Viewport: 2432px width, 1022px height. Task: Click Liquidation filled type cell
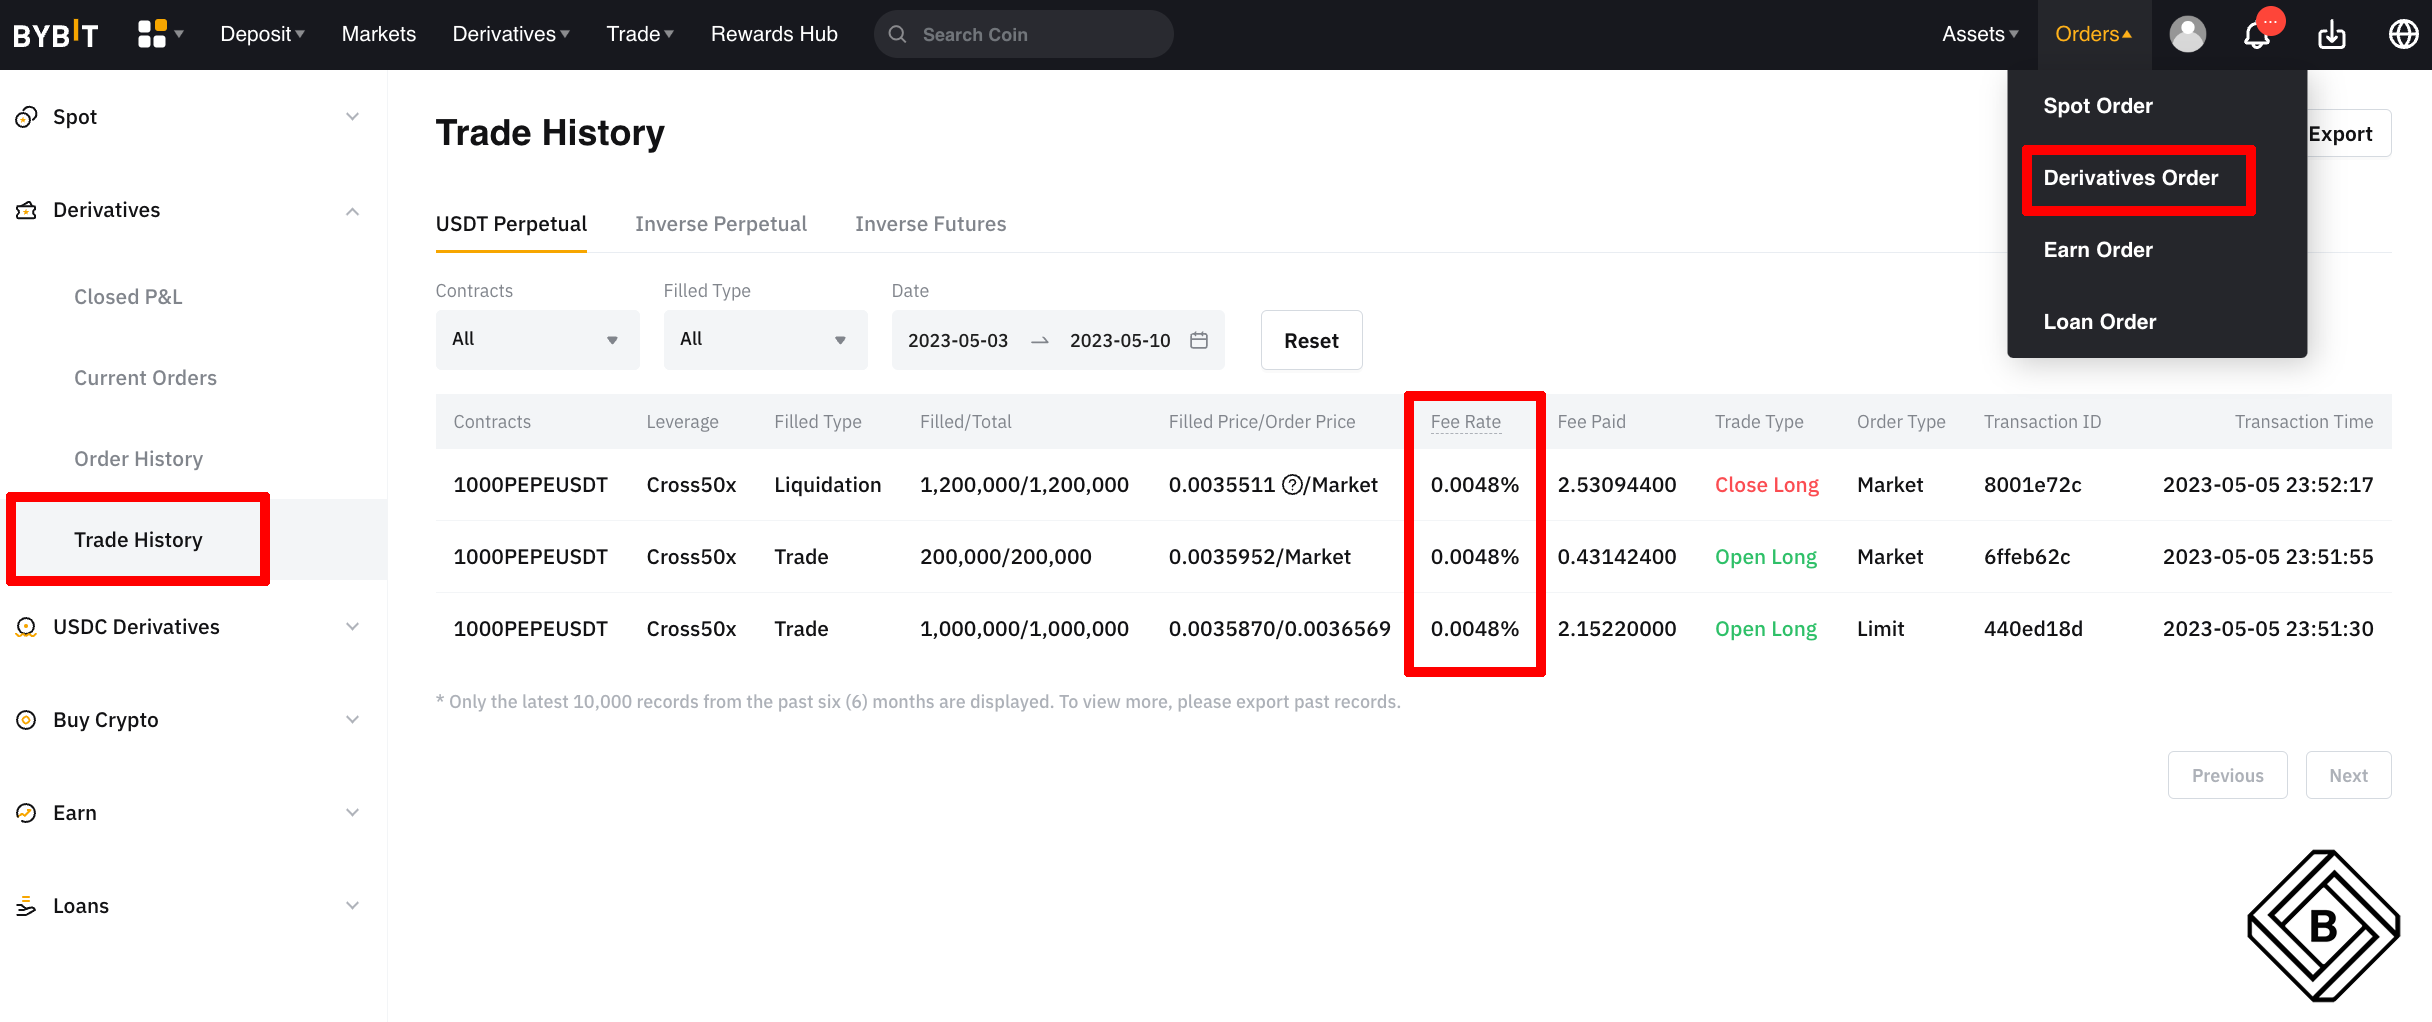click(x=827, y=485)
